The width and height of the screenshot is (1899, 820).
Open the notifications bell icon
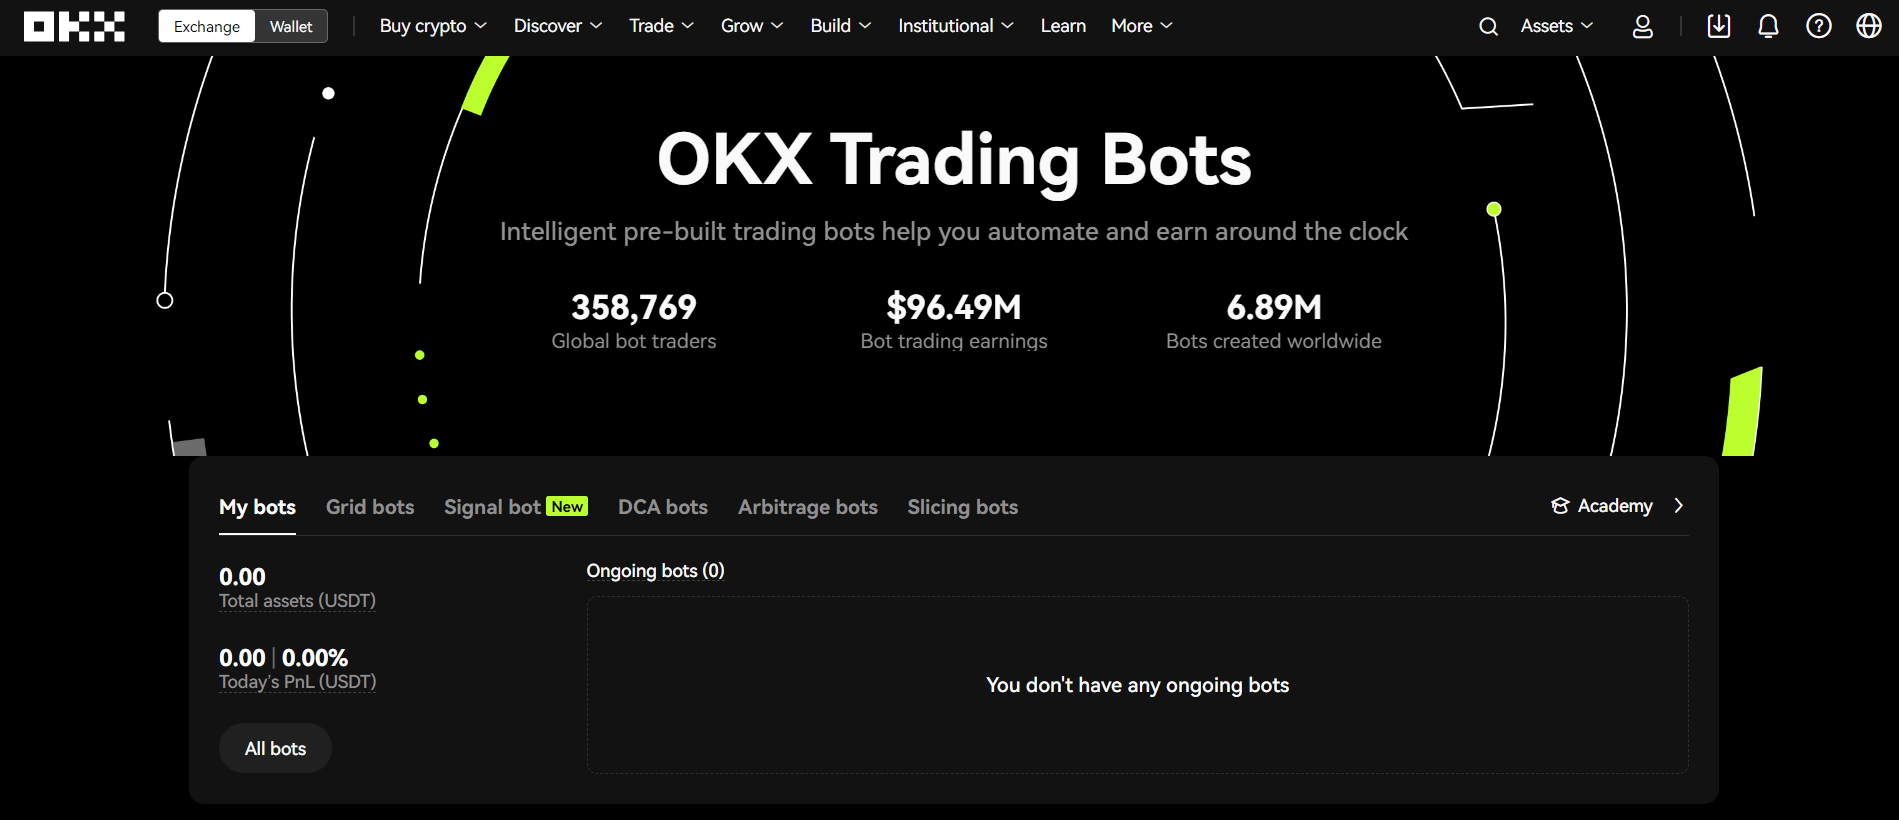click(x=1768, y=26)
